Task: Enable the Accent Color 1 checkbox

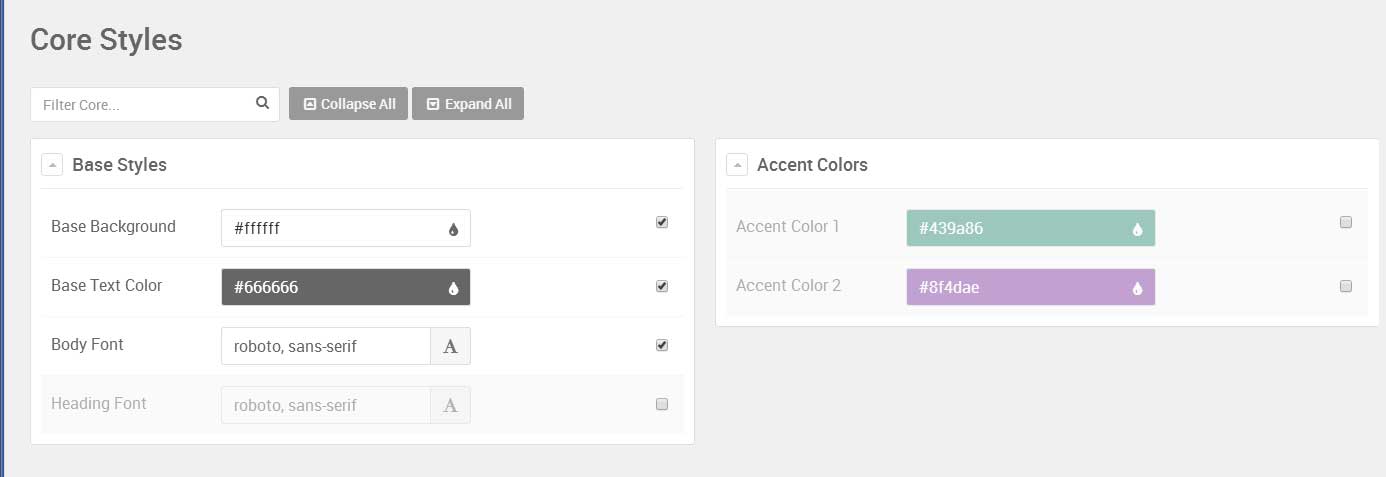Action: 1346,222
